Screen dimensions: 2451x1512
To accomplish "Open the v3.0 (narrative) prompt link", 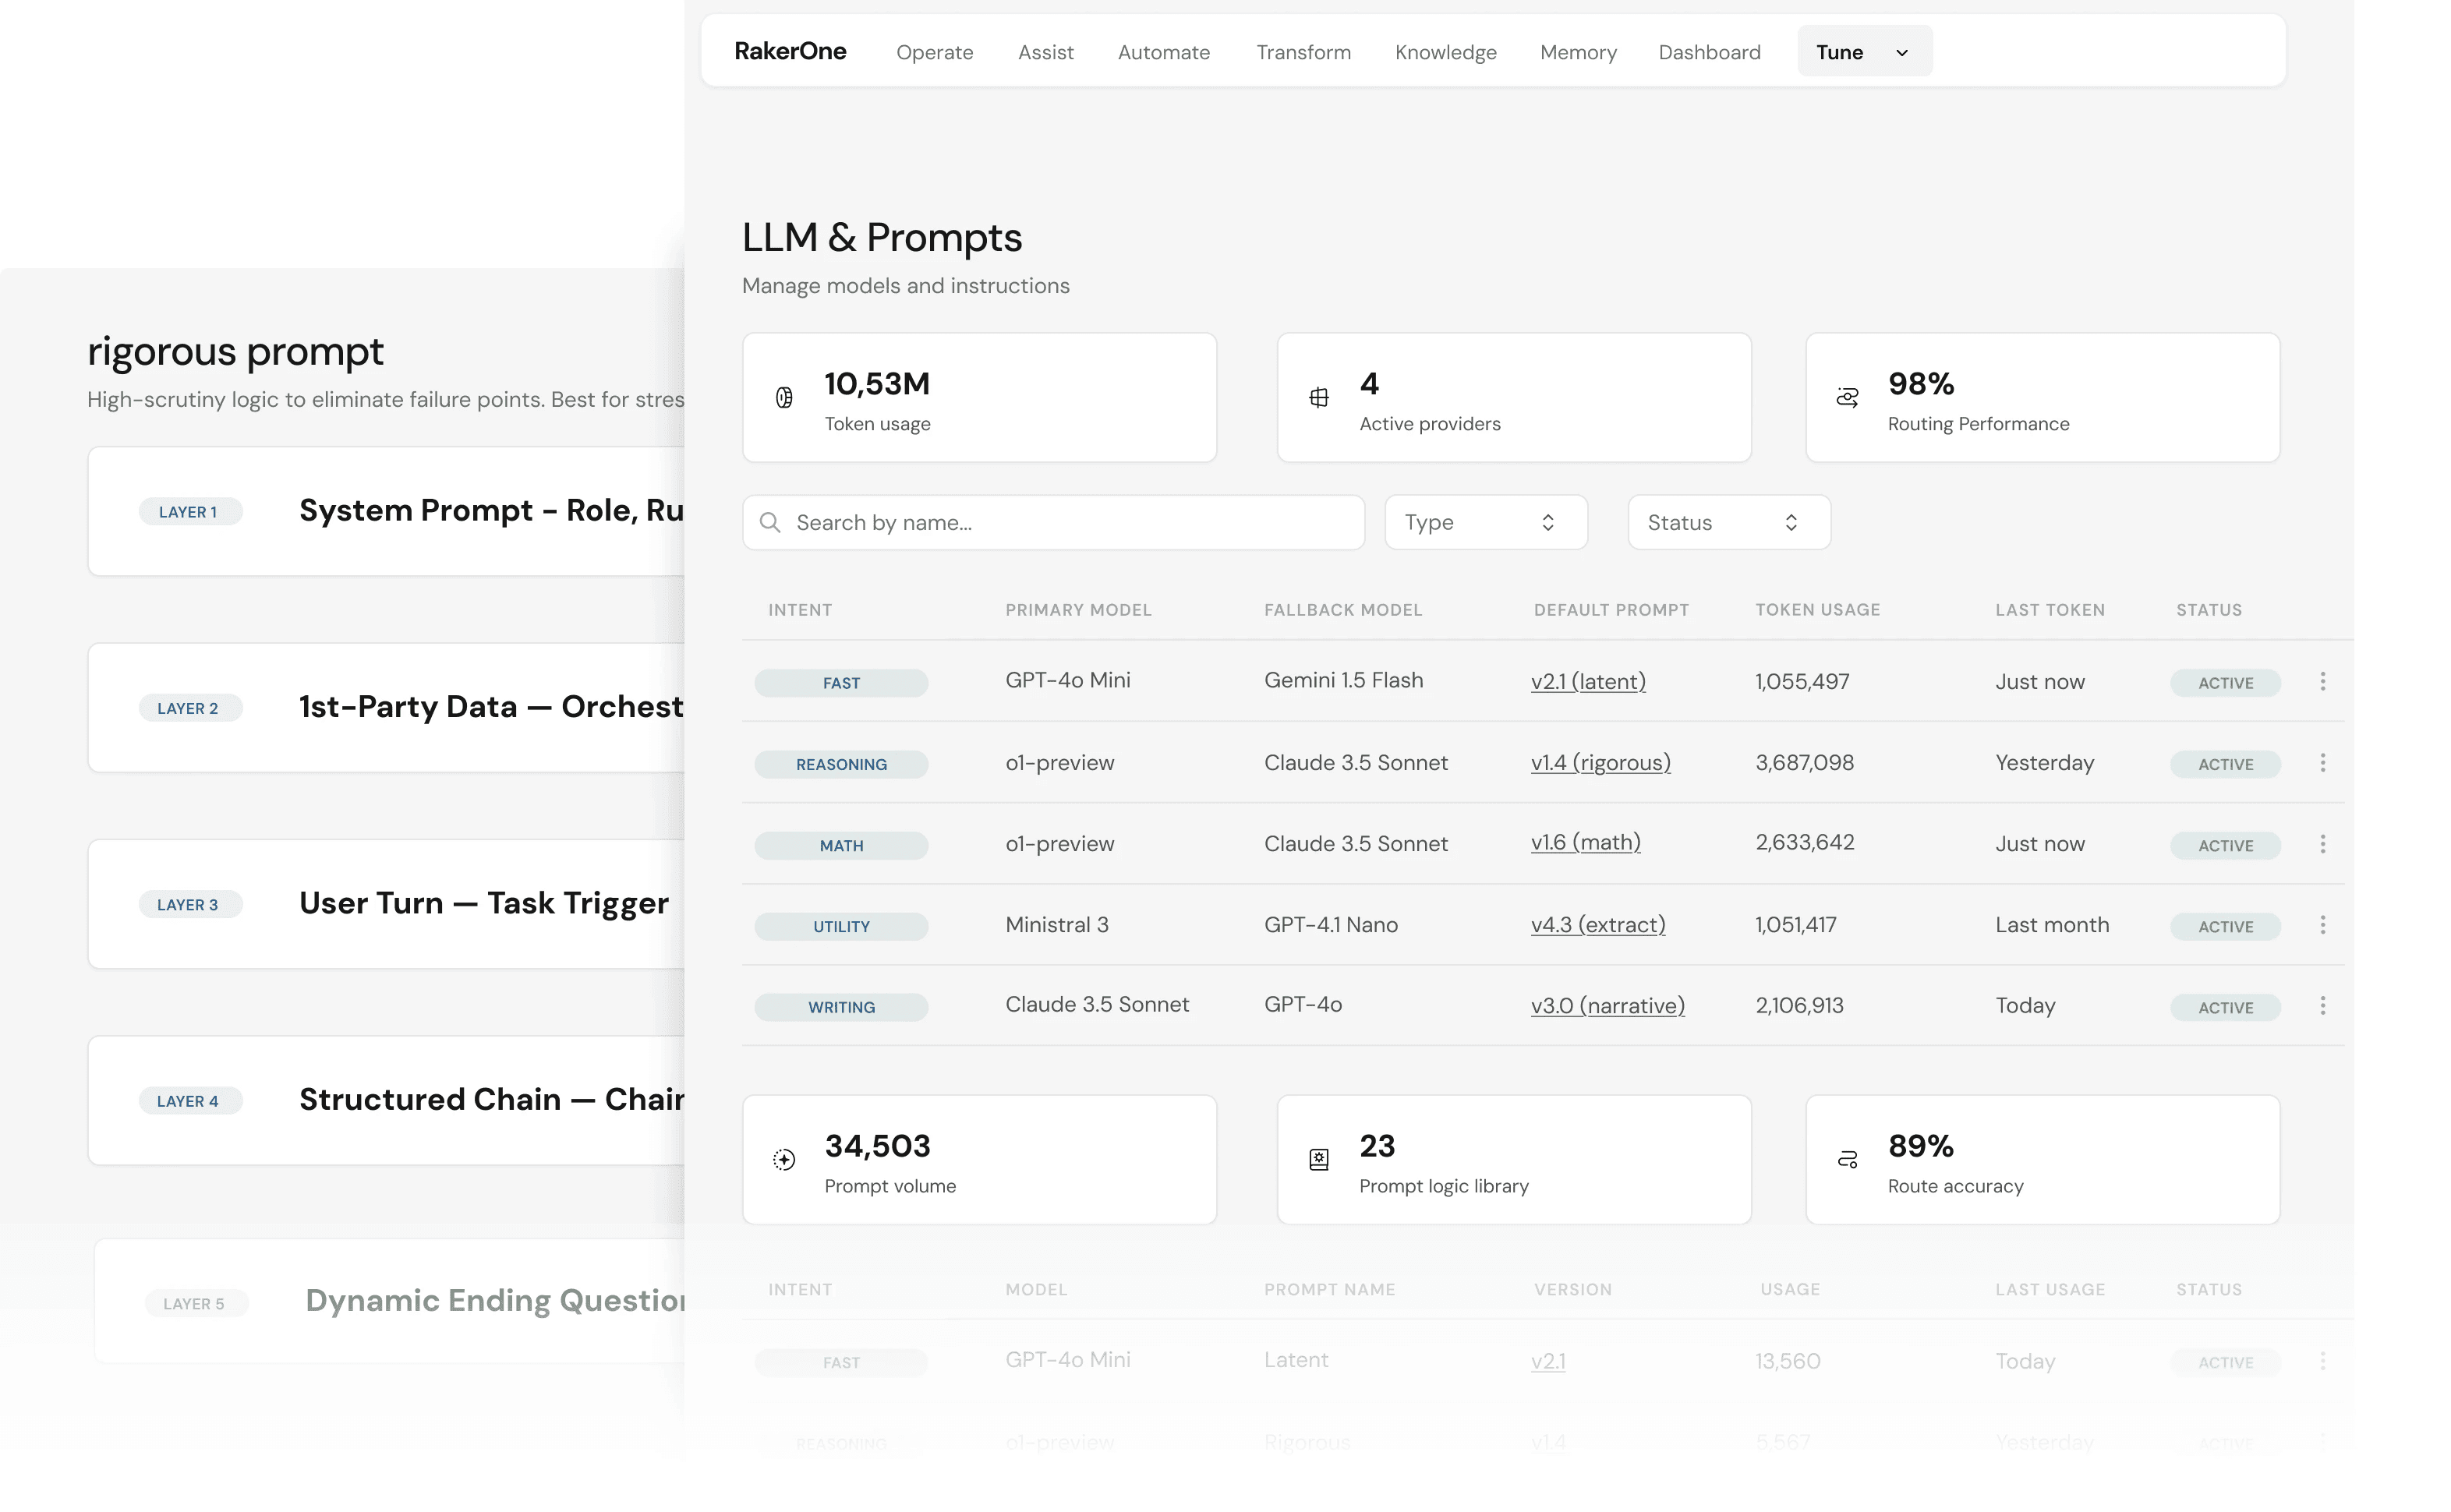I will (x=1608, y=1006).
